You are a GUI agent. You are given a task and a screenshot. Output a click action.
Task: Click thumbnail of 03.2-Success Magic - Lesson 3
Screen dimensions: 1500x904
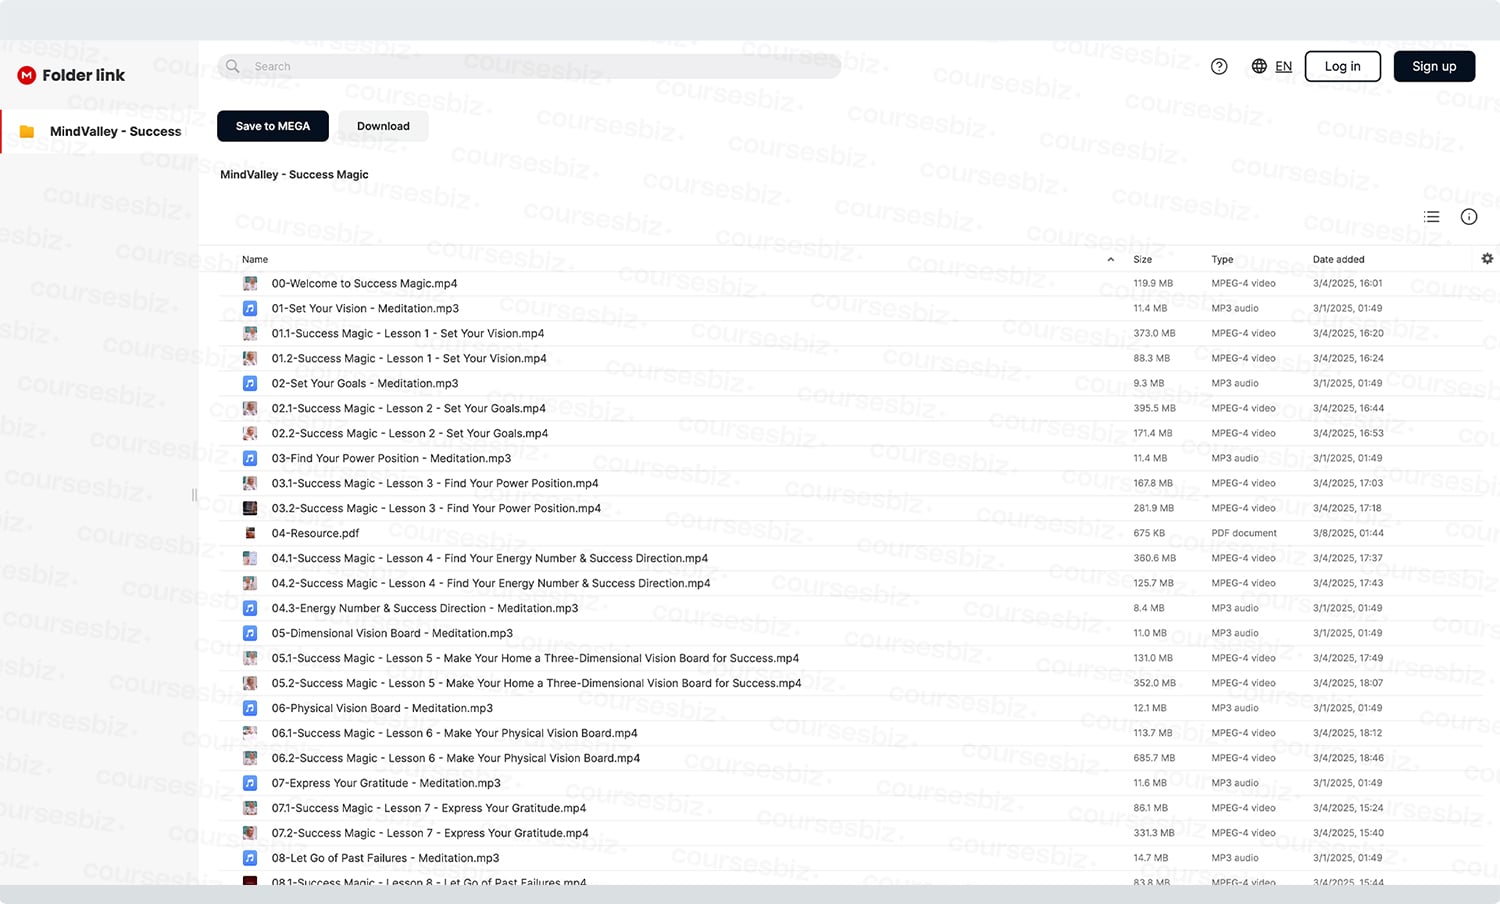(250, 508)
